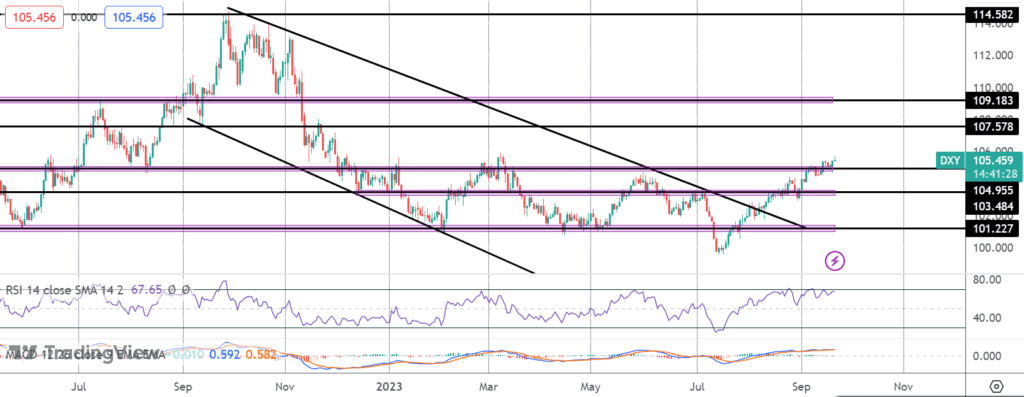The width and height of the screenshot is (1024, 397).
Task: Click the red 105.456 price box
Action: pos(34,18)
